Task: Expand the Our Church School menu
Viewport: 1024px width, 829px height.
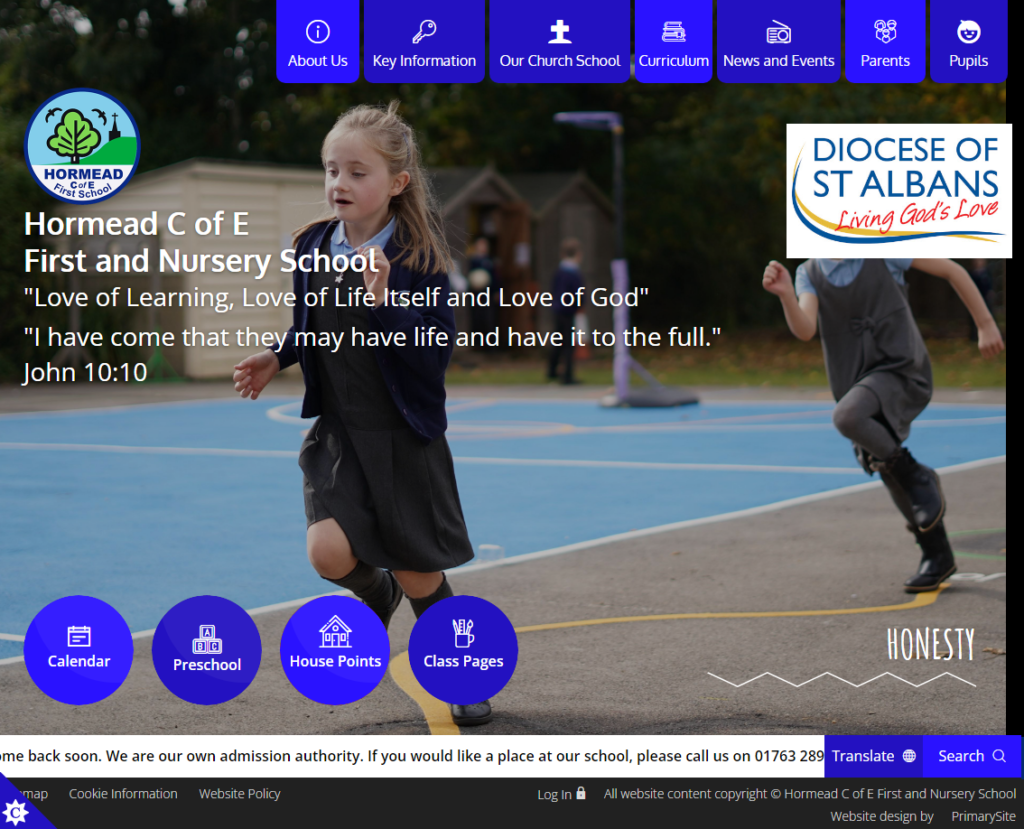Action: click(x=560, y=42)
